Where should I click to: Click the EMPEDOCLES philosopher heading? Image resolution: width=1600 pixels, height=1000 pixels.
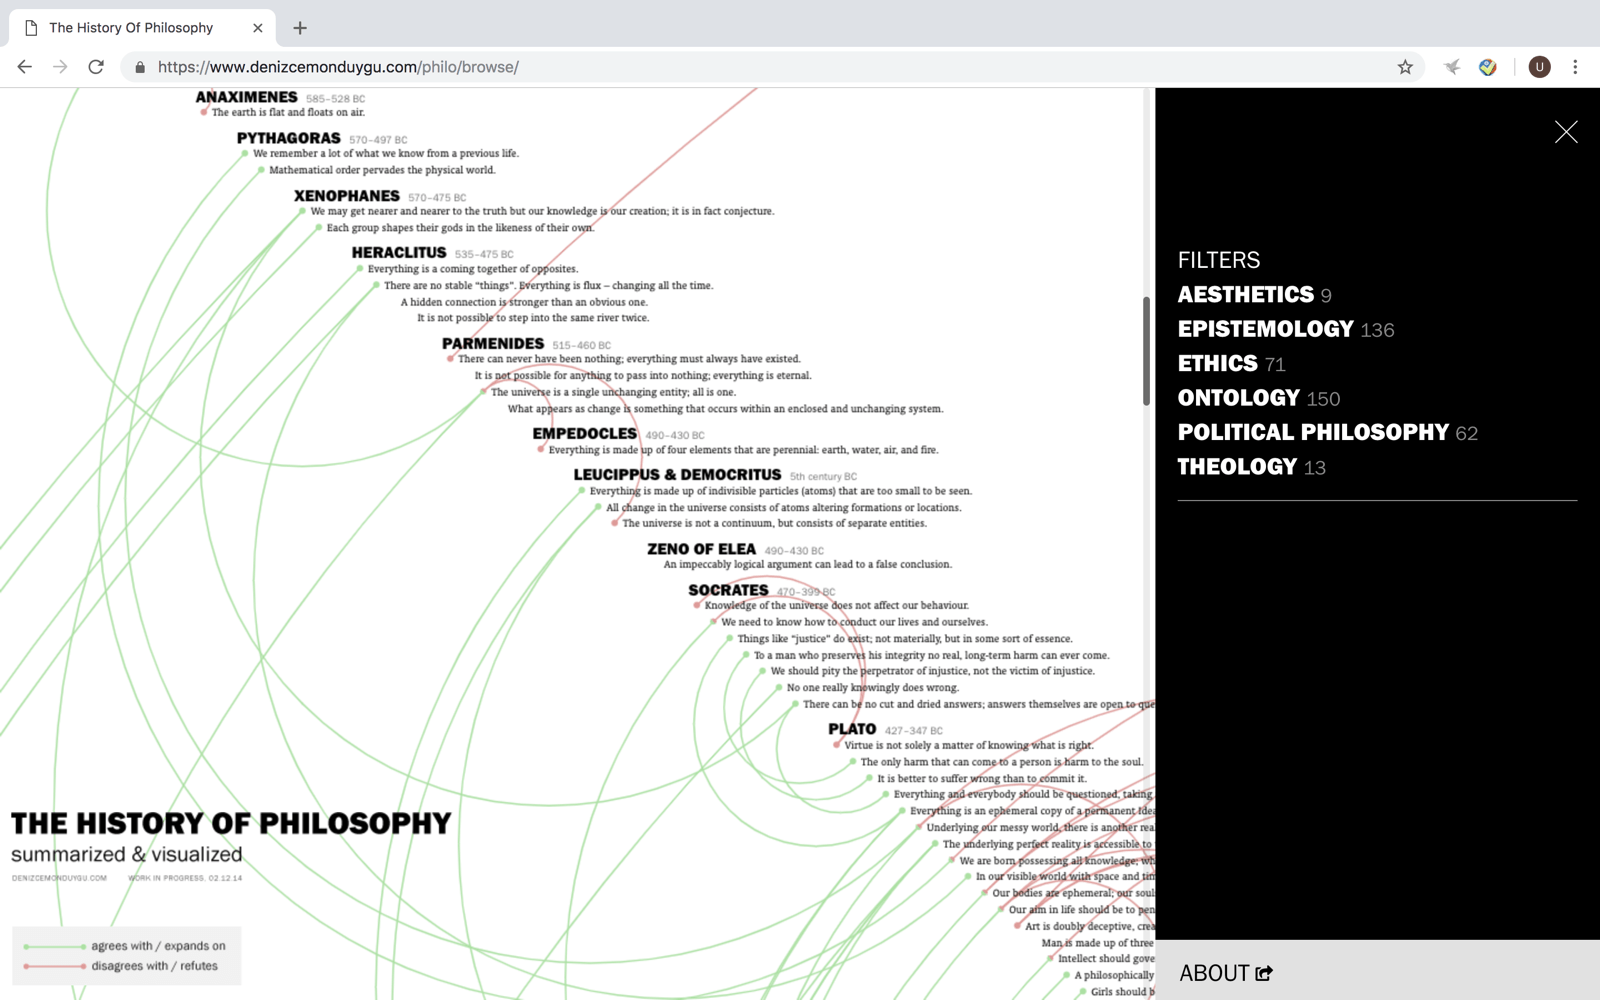click(584, 434)
